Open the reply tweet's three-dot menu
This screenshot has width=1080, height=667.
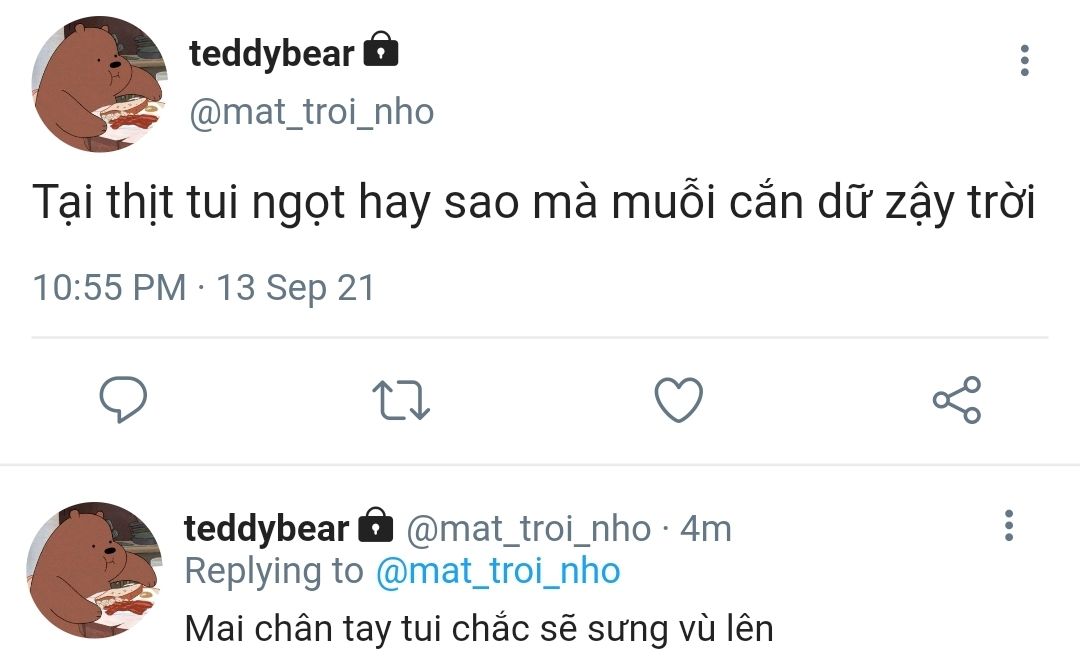click(x=1008, y=526)
